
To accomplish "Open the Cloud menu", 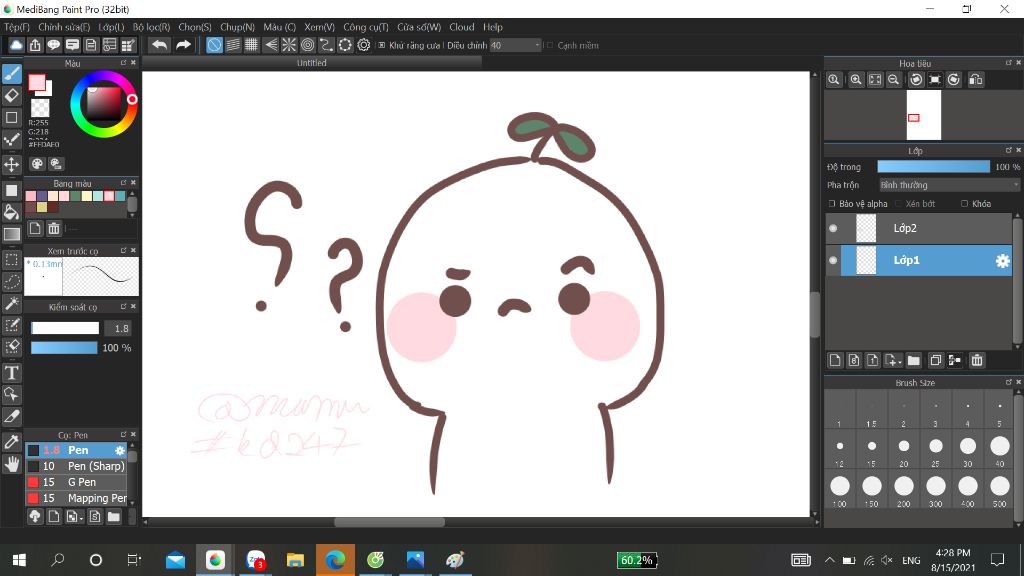I will [x=462, y=27].
